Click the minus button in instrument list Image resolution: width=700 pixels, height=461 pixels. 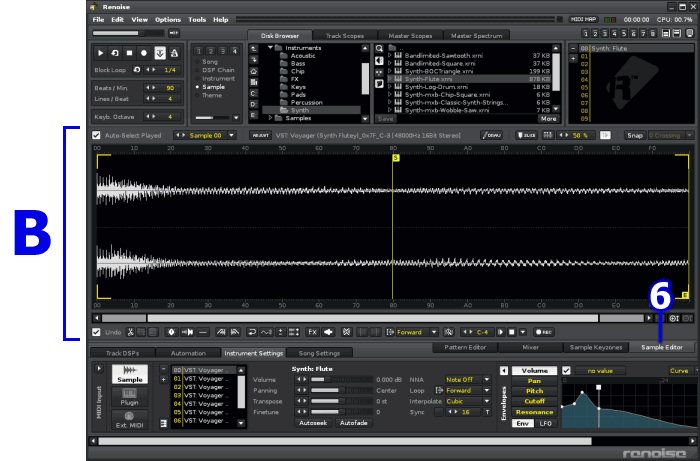(x=574, y=48)
